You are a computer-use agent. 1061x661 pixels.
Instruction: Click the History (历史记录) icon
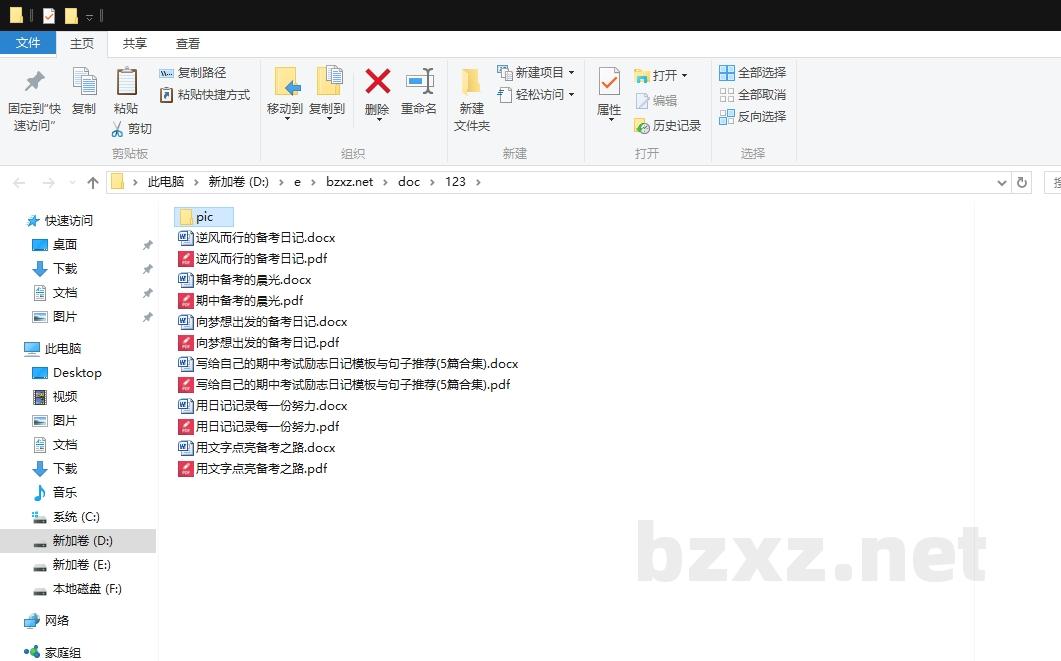(x=642, y=126)
